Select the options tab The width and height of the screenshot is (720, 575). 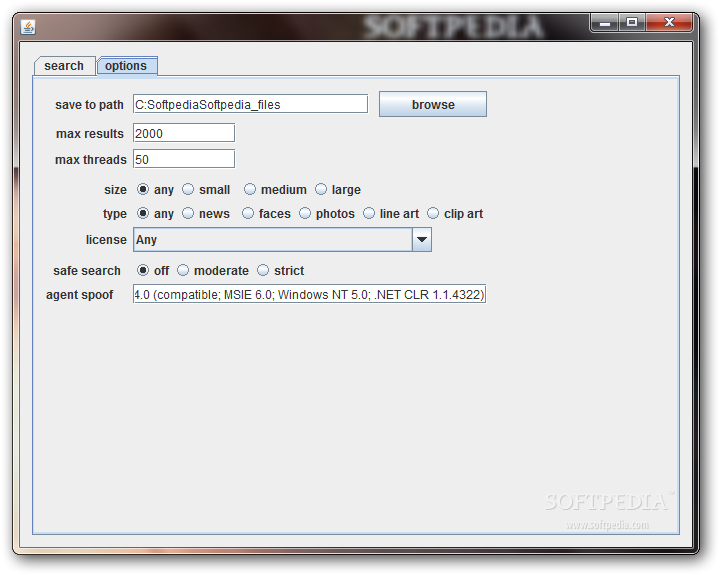pyautogui.click(x=126, y=66)
